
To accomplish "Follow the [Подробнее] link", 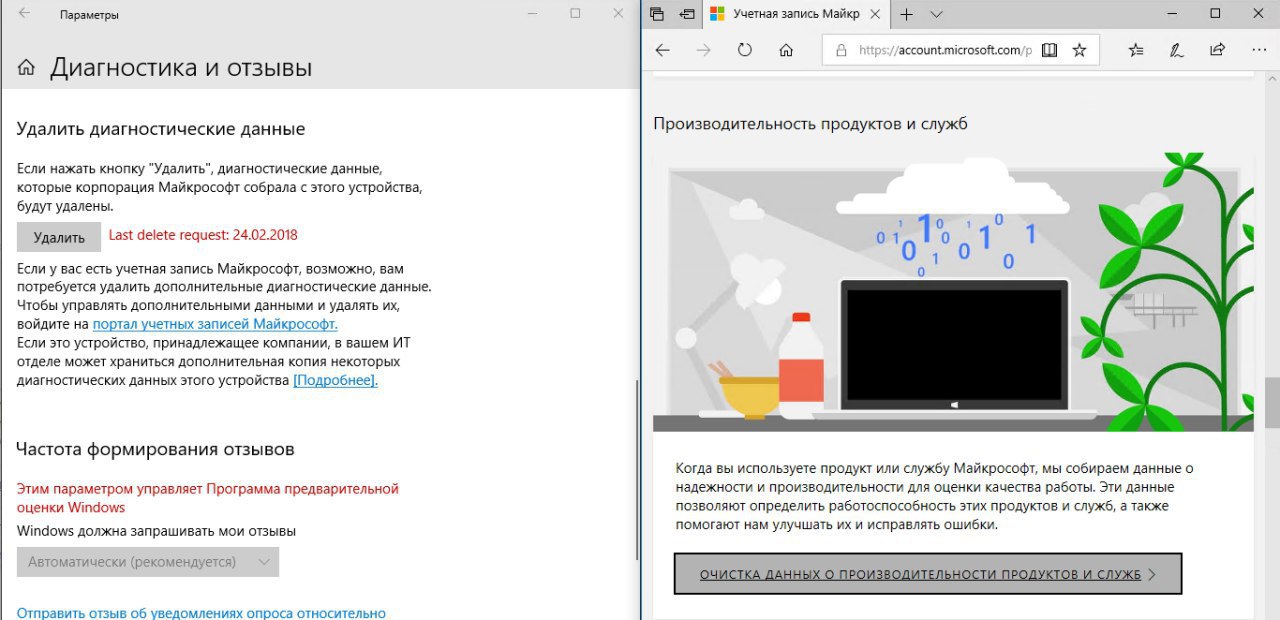I will pos(335,380).
